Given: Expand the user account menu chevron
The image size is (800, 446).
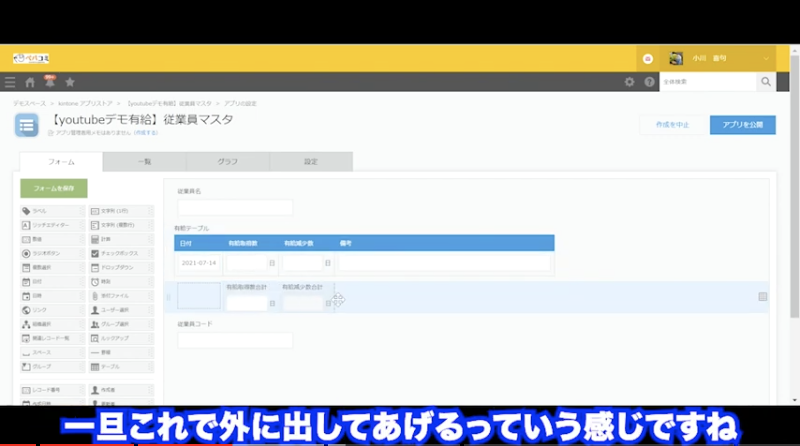Looking at the screenshot, I should coord(766,58).
